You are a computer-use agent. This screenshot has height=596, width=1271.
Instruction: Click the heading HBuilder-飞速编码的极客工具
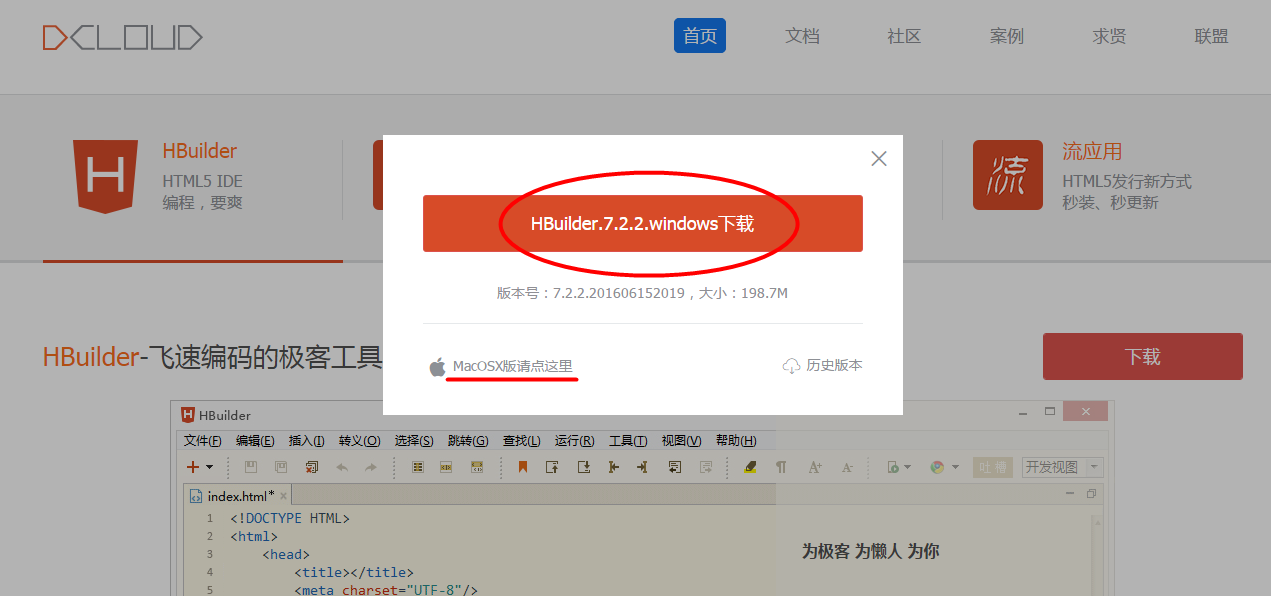(212, 357)
